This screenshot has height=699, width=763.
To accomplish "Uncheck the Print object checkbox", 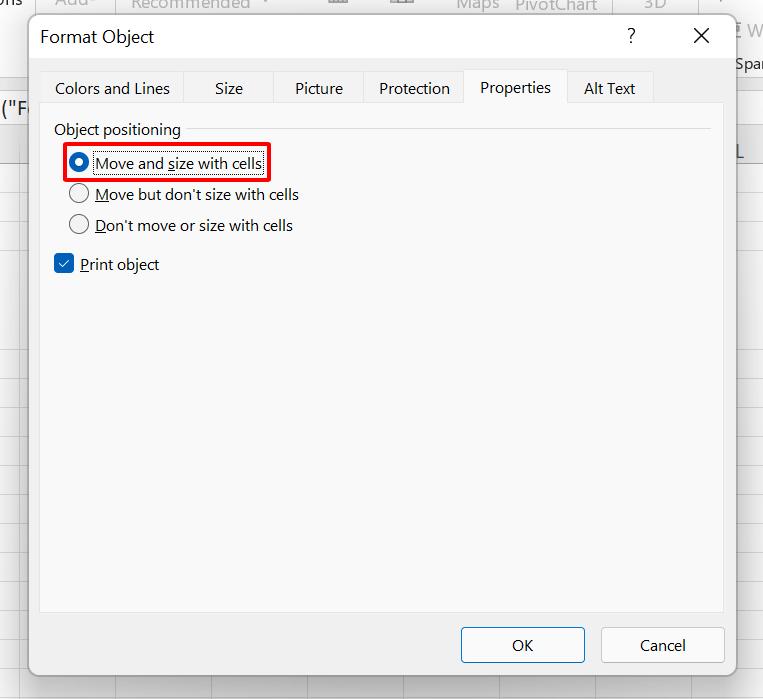I will coord(65,264).
